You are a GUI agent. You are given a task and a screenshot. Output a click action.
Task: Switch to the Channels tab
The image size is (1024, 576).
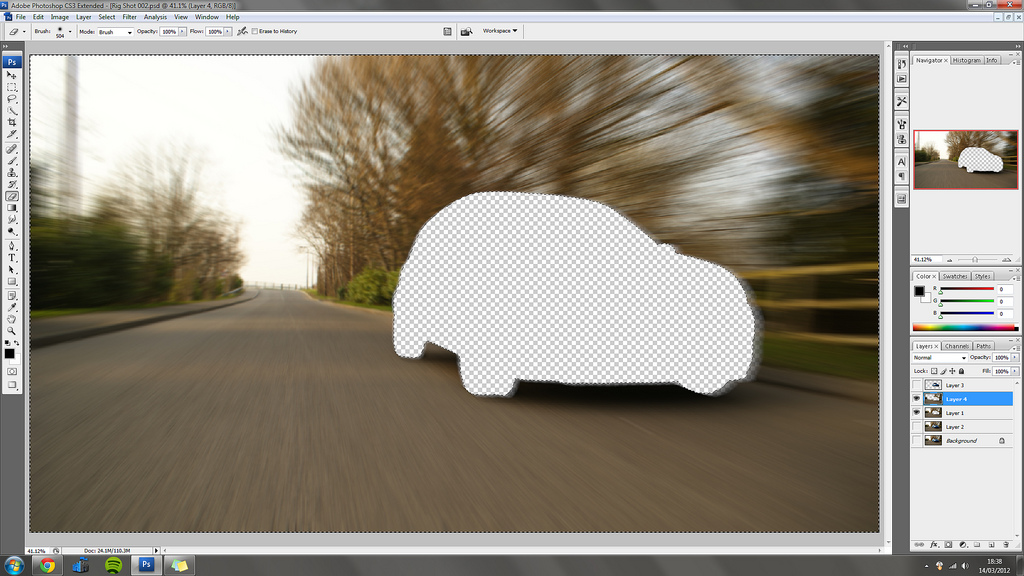click(x=957, y=346)
